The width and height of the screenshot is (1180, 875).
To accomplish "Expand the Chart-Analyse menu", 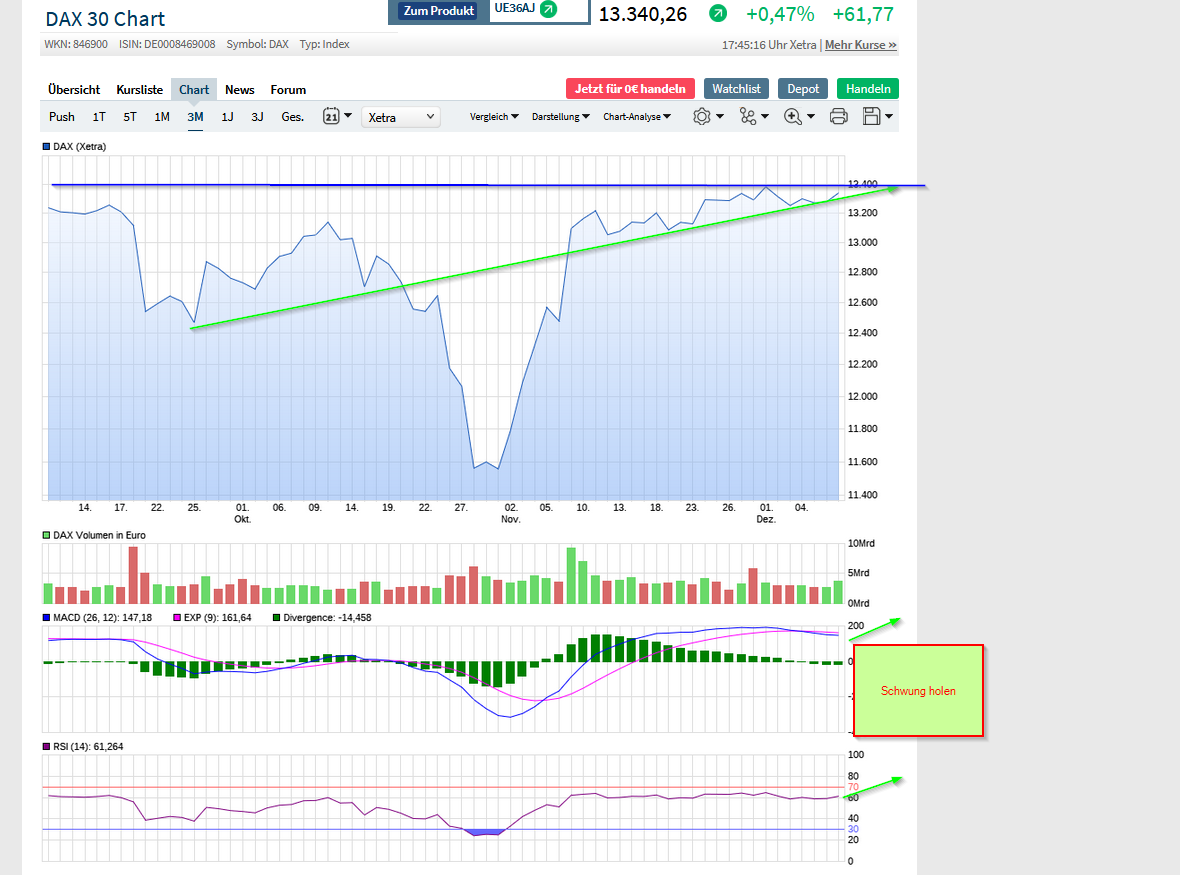I will (637, 117).
